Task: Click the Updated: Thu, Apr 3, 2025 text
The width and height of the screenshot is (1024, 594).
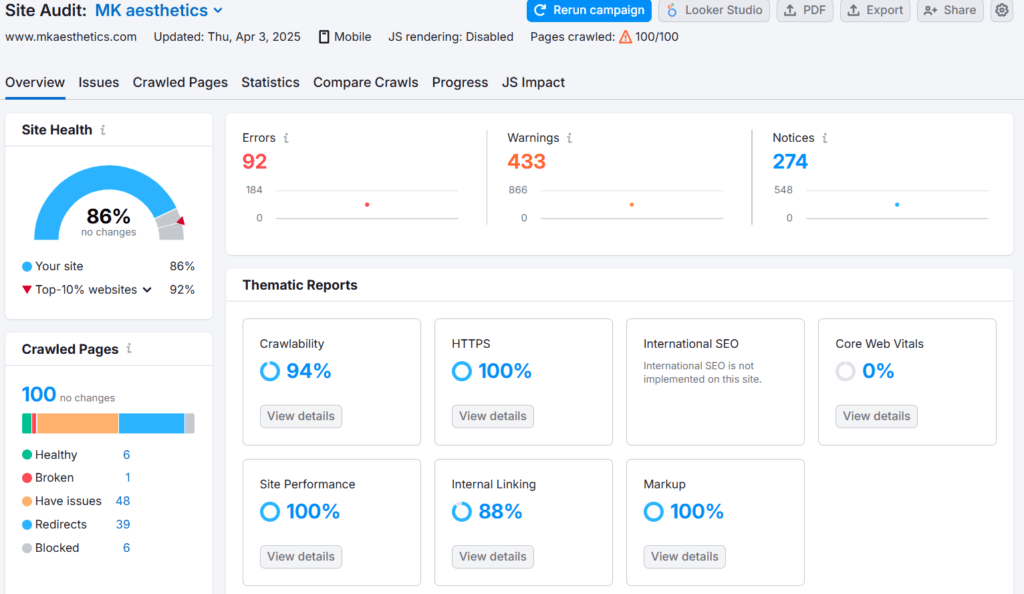Action: coord(227,37)
